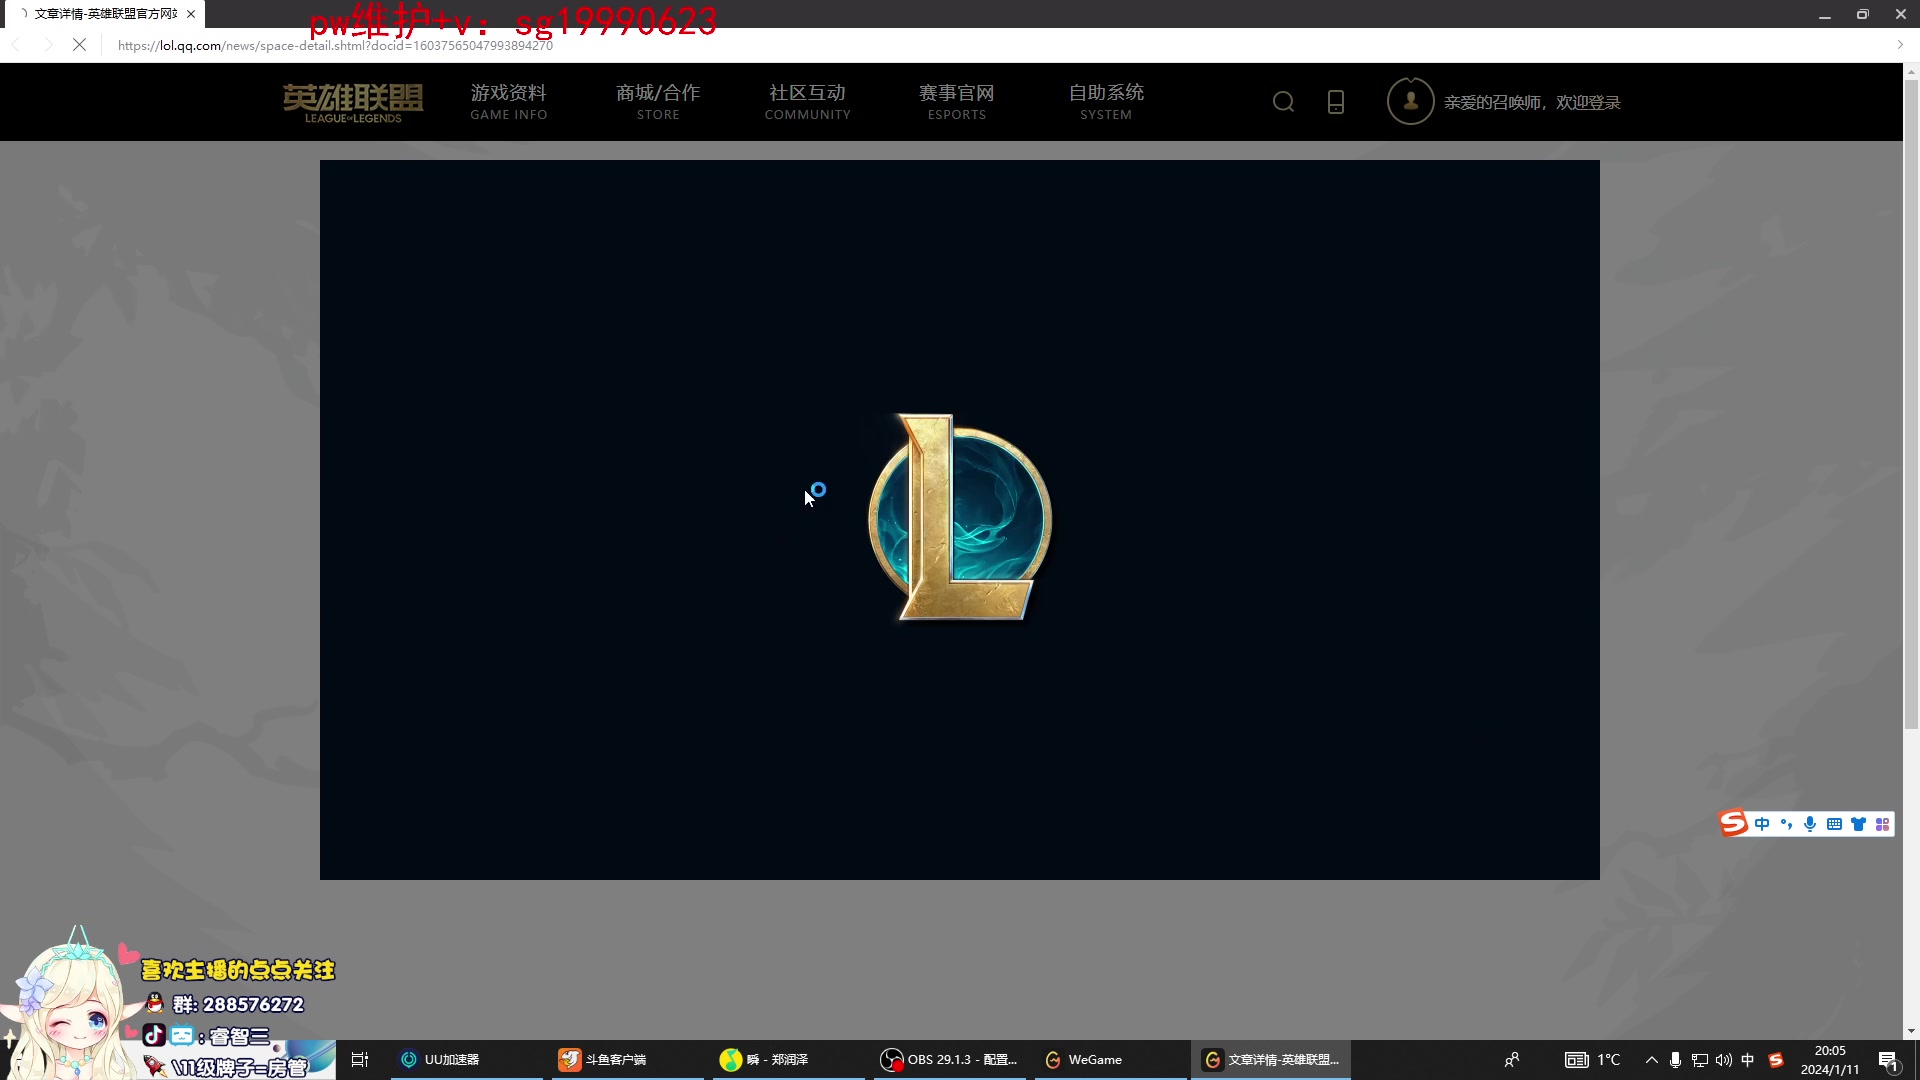Toggle Sogou Chinese/English 中 mode
This screenshot has height=1080, width=1920.
[x=1762, y=824]
